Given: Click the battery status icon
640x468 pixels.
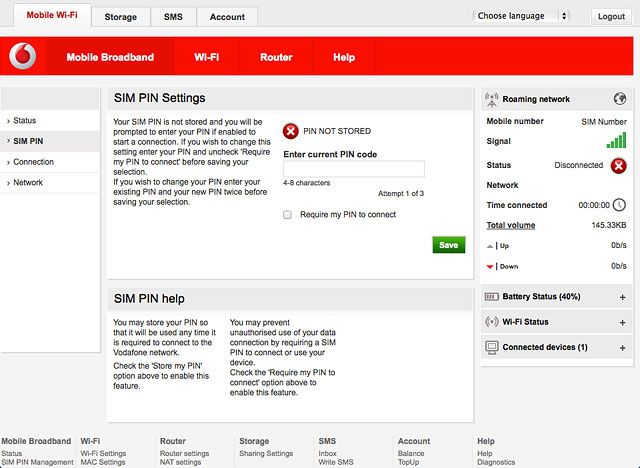Looking at the screenshot, I should pyautogui.click(x=491, y=297).
